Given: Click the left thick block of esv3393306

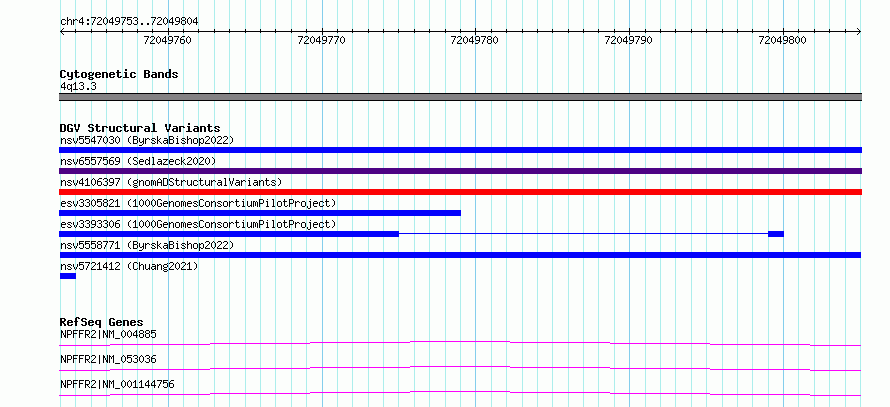Looking at the screenshot, I should click(229, 234).
